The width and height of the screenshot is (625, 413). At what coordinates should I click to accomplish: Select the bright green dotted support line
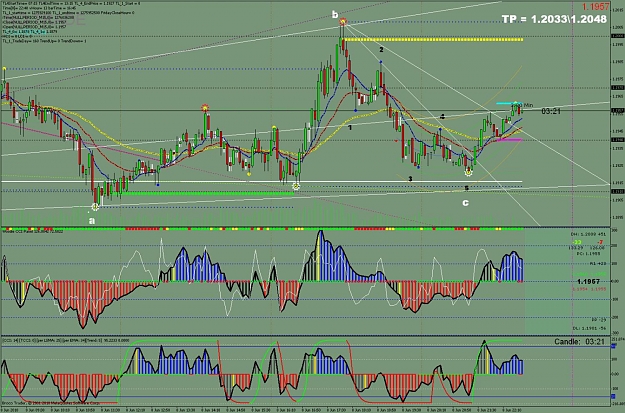209,194
